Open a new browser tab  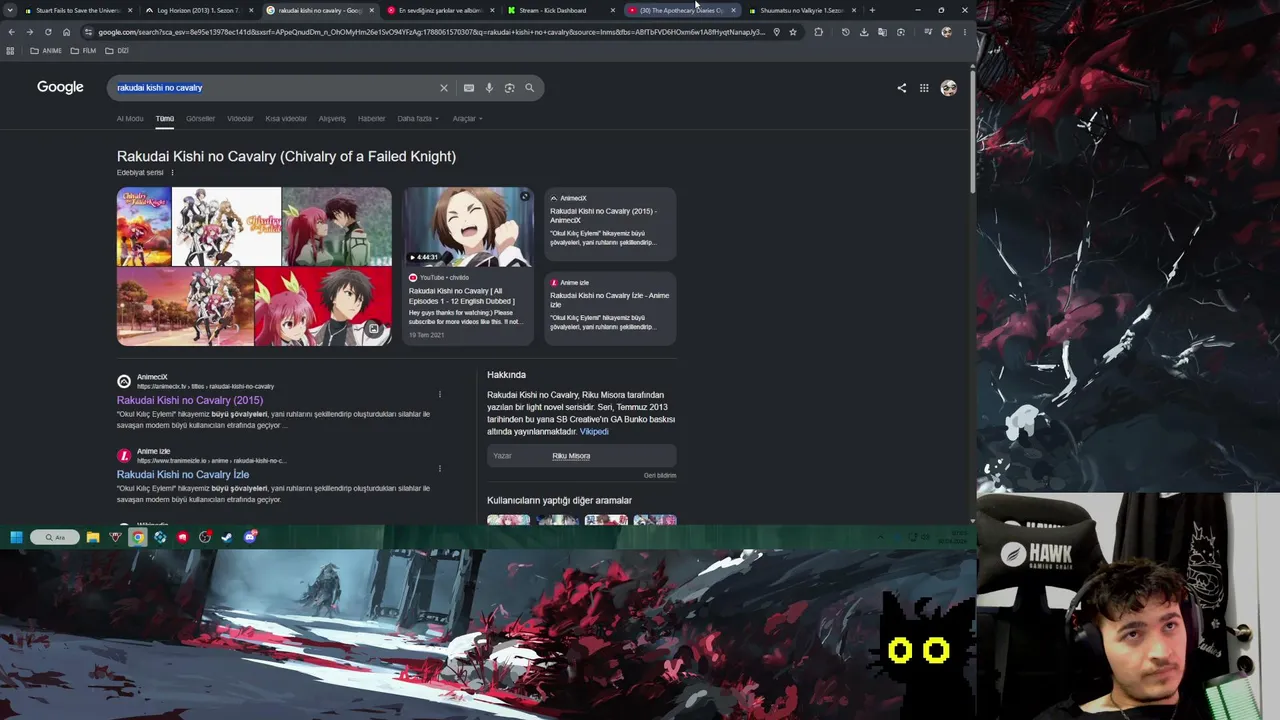pos(872,10)
